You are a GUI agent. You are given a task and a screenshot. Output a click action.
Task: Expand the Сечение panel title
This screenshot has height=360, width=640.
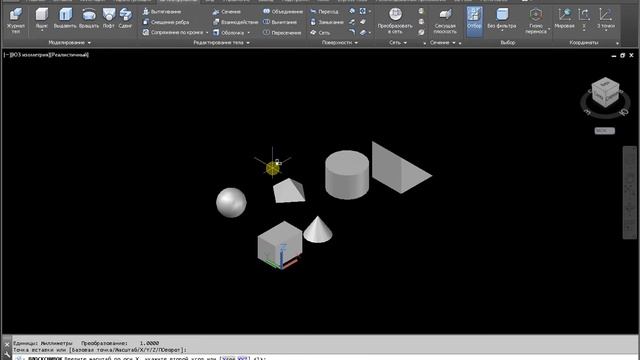tap(442, 42)
